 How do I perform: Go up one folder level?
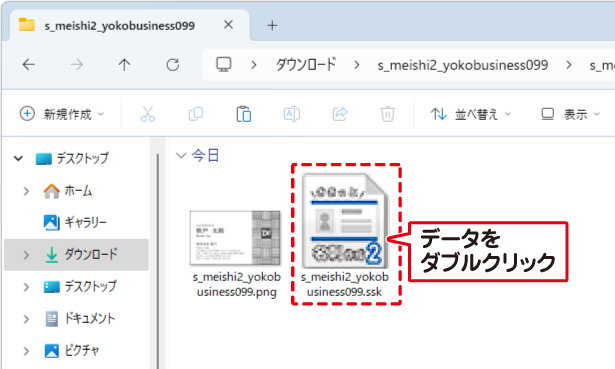coord(124,65)
